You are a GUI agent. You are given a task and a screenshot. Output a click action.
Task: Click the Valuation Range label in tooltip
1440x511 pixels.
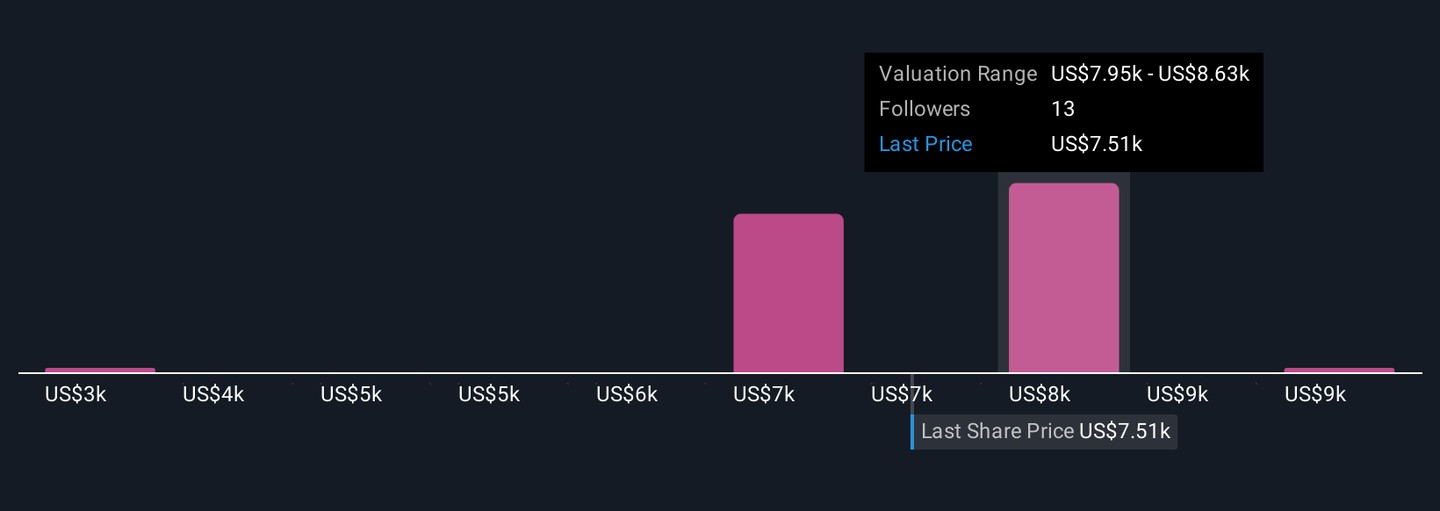957,74
